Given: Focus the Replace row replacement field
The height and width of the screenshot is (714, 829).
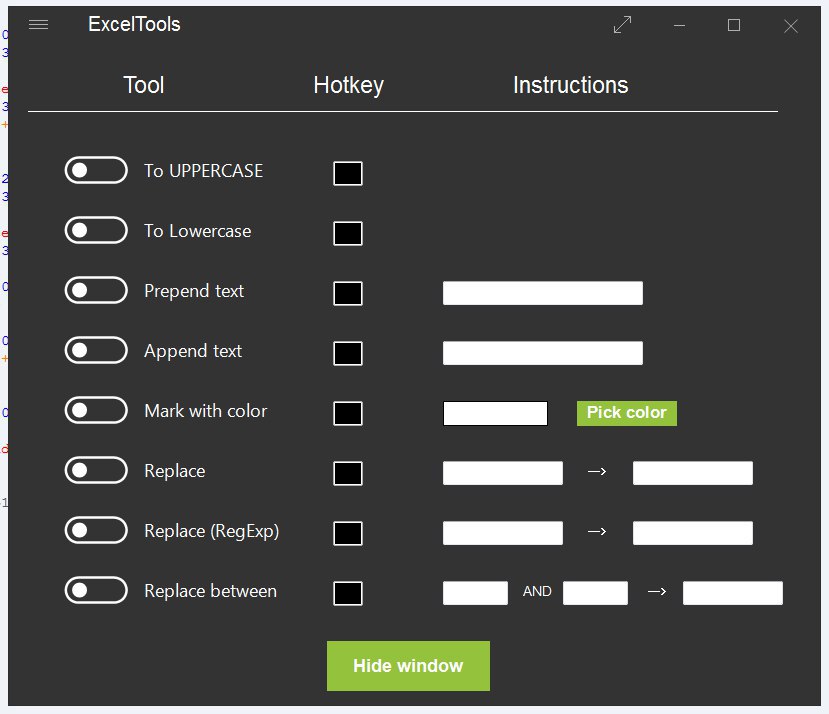Looking at the screenshot, I should click(x=693, y=473).
